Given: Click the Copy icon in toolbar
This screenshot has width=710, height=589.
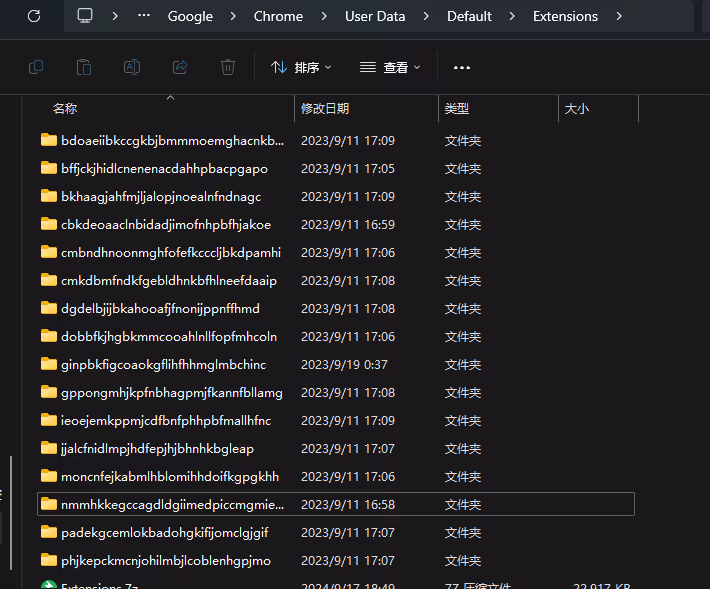Looking at the screenshot, I should click(x=36, y=67).
